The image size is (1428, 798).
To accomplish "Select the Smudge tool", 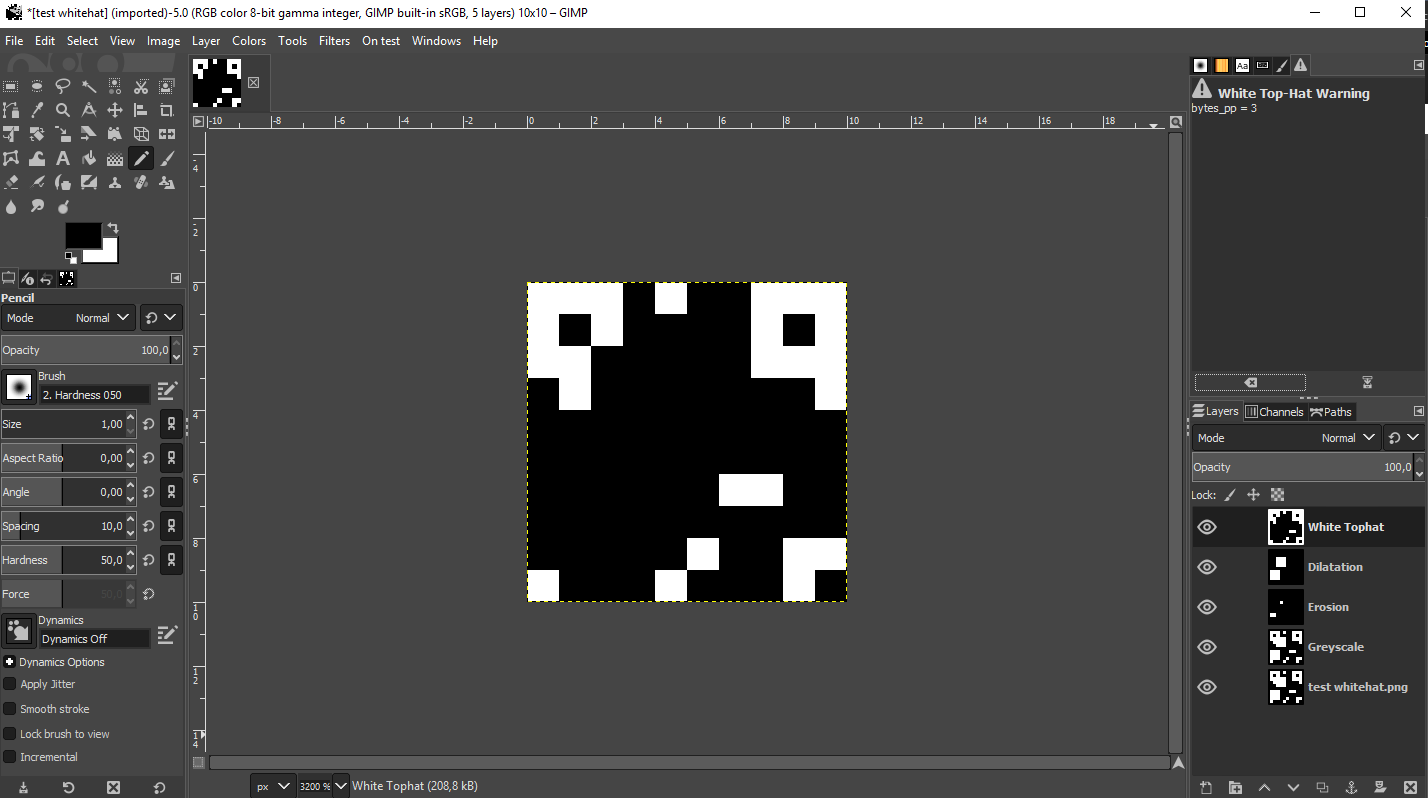I will point(37,206).
